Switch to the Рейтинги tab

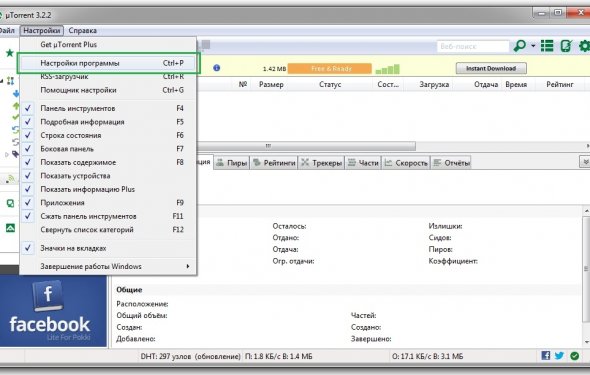[274, 163]
